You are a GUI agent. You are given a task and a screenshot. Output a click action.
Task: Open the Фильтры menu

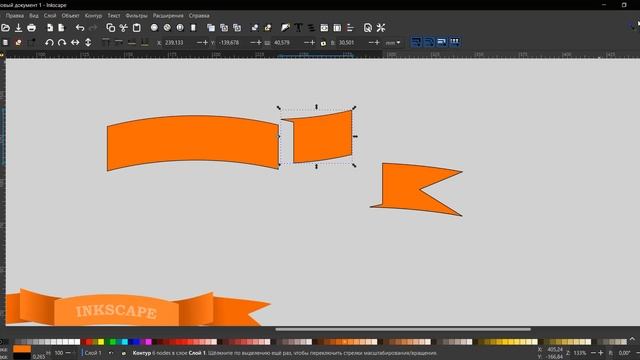tap(136, 16)
